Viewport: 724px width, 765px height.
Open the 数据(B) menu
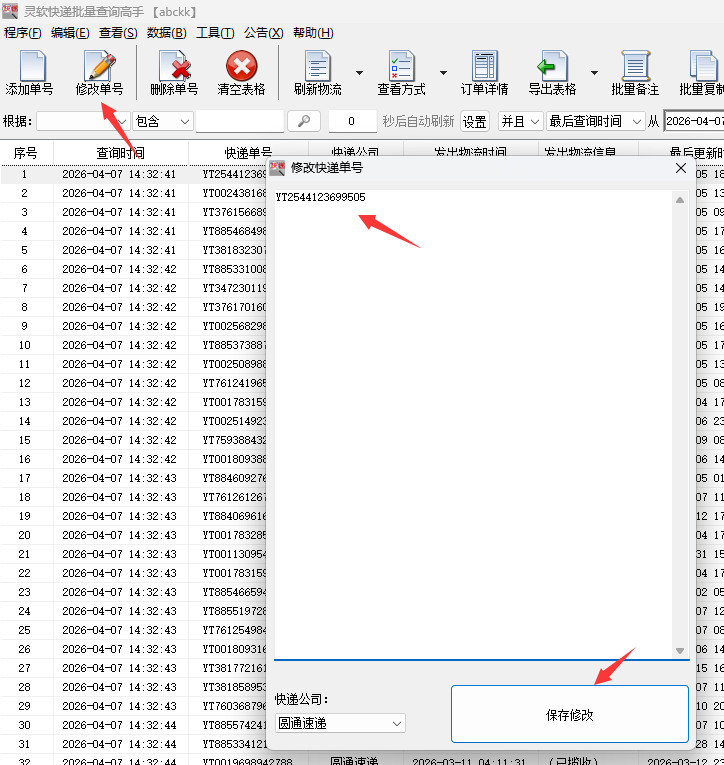coord(166,33)
